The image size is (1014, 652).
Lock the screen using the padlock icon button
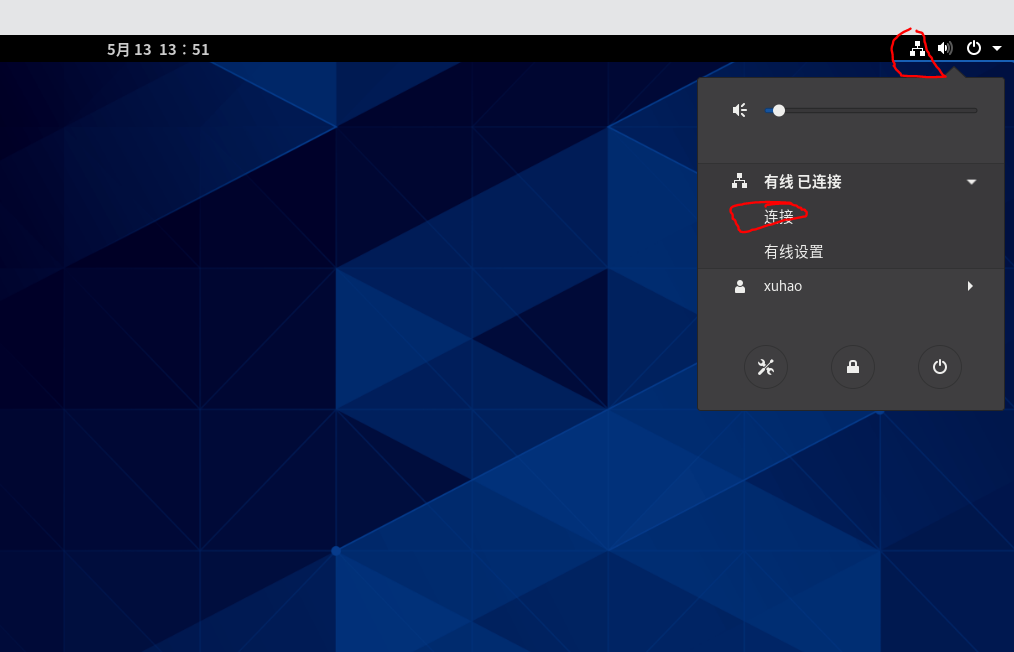pos(853,367)
